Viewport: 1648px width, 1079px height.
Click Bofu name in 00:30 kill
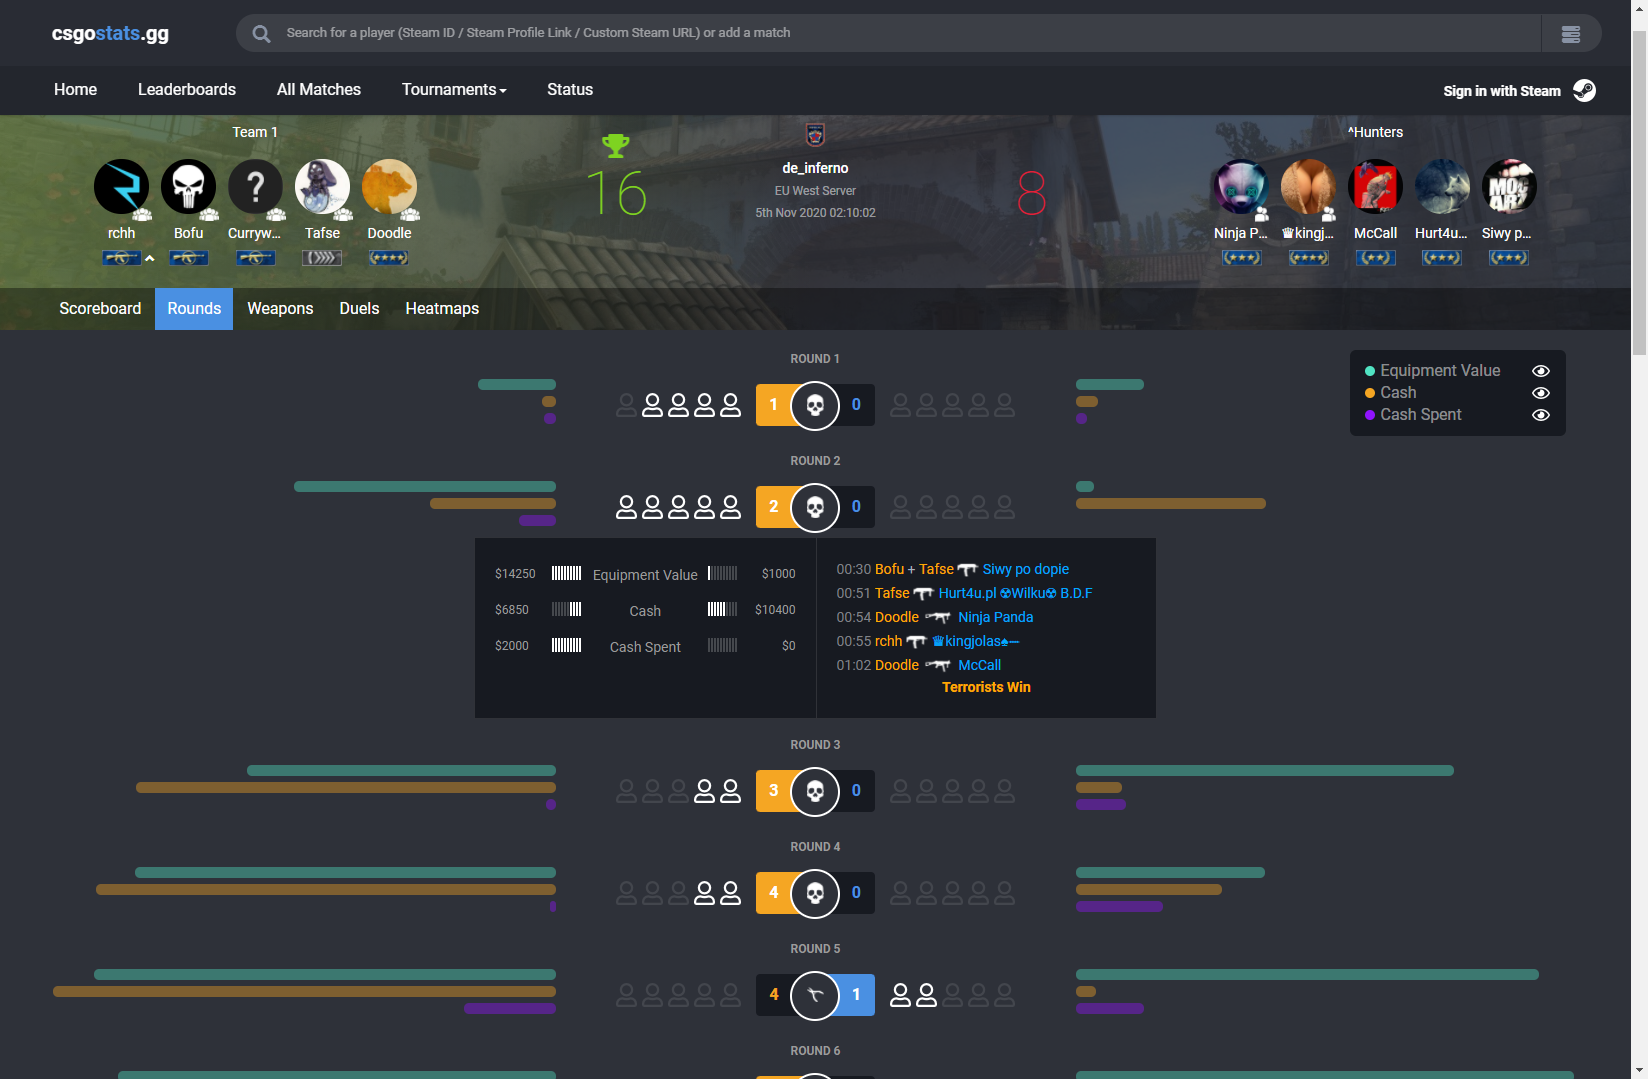point(889,569)
